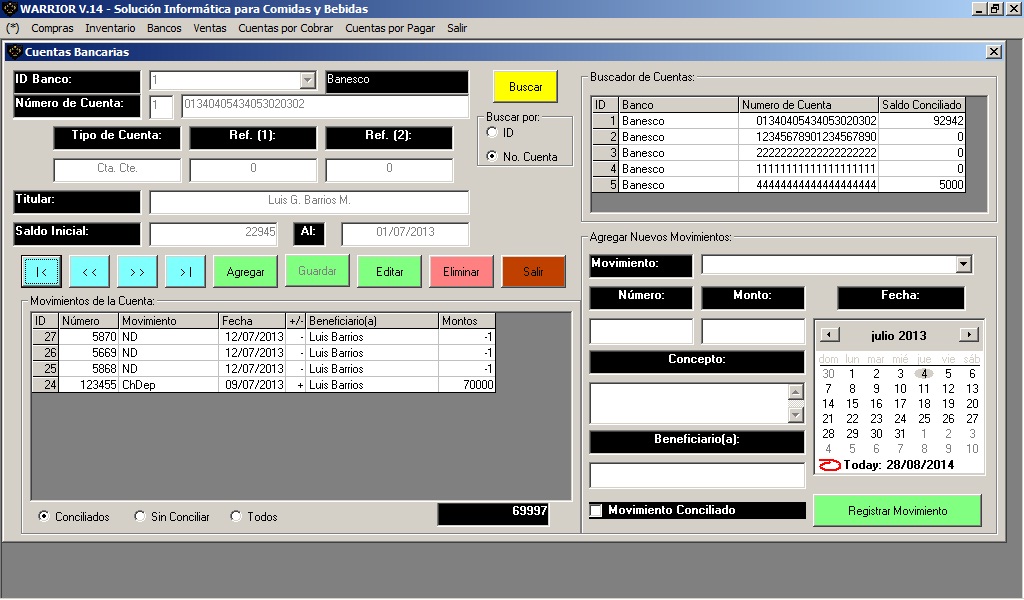Click previous record navigation button

pyautogui.click(x=90, y=271)
